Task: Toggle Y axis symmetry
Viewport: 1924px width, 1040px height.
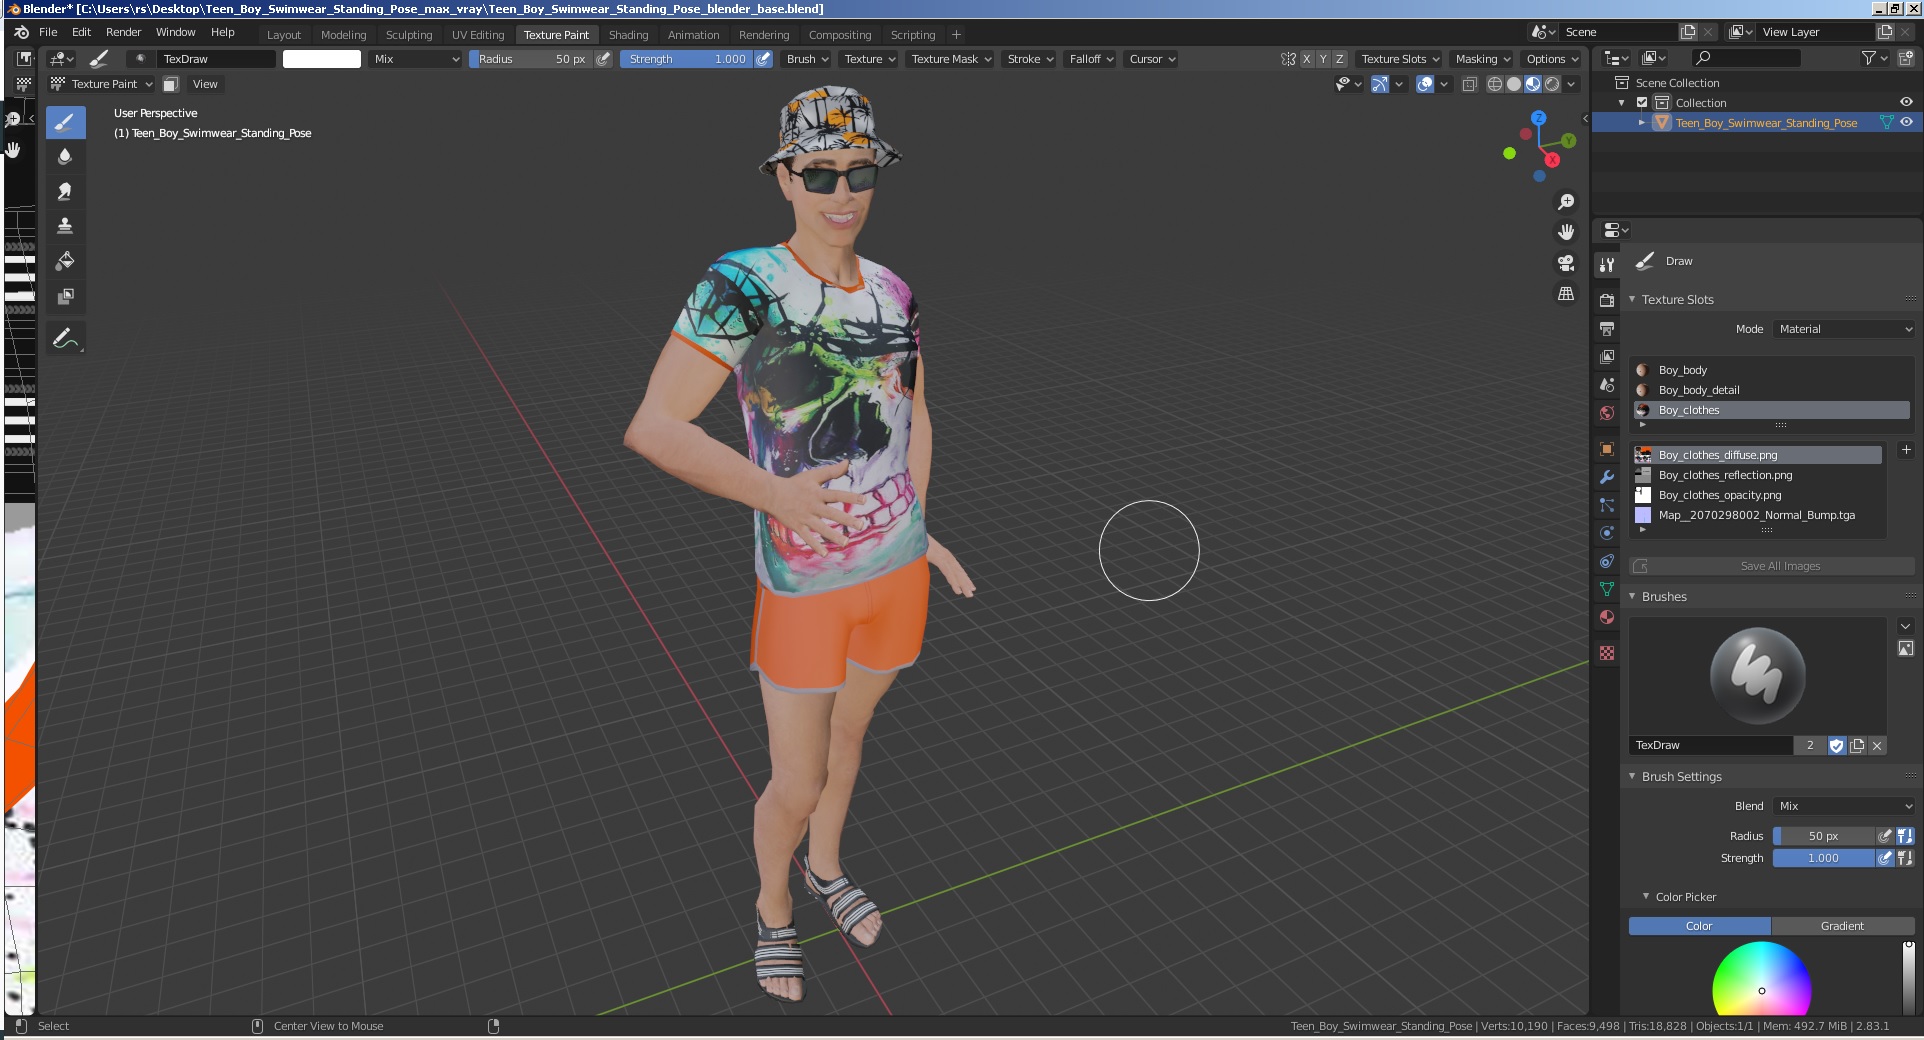Action: [x=1323, y=59]
